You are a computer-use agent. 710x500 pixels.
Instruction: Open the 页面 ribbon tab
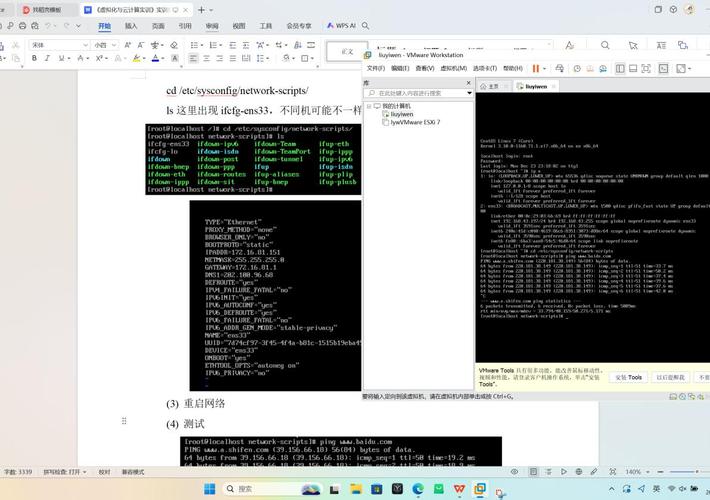click(x=158, y=26)
